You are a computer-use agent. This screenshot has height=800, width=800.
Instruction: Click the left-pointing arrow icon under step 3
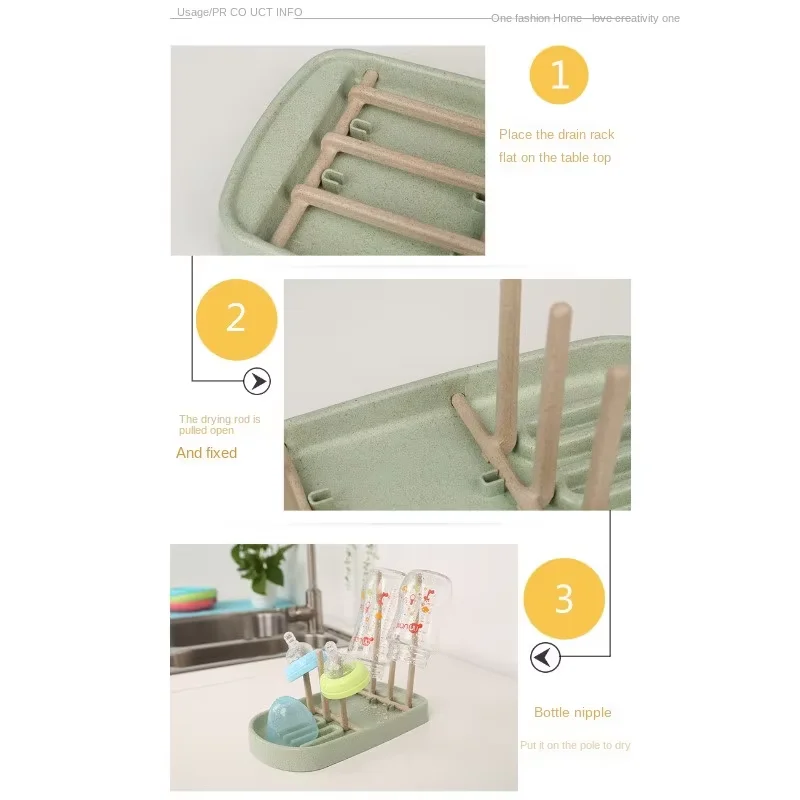(545, 657)
